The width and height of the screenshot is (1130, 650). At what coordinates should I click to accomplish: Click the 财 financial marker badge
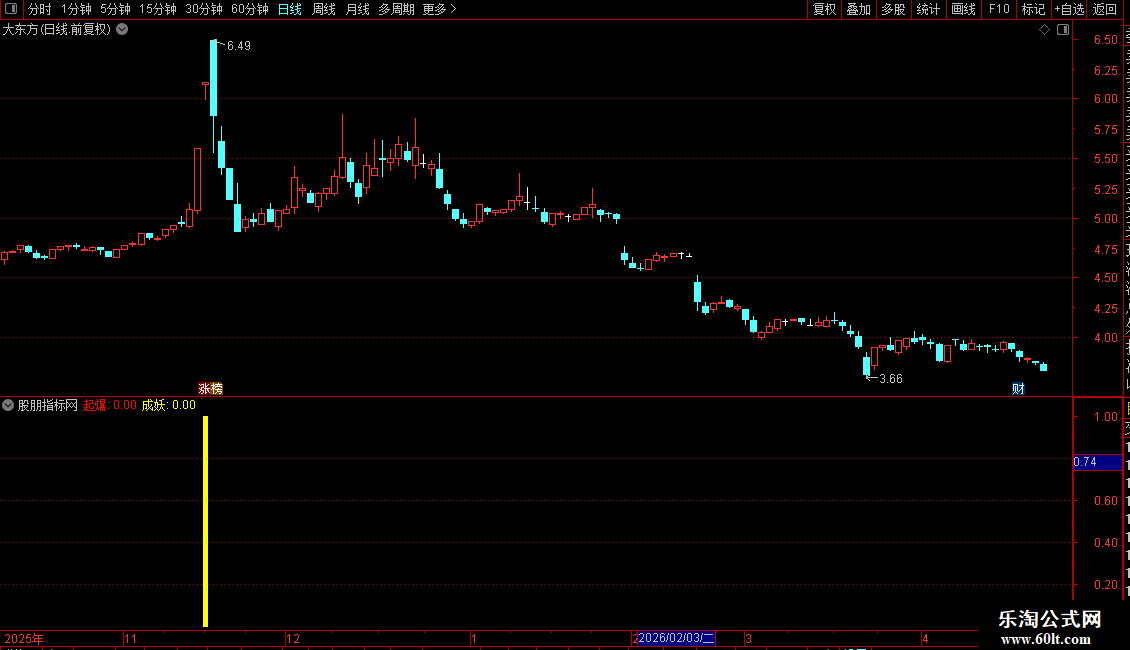pyautogui.click(x=1018, y=388)
